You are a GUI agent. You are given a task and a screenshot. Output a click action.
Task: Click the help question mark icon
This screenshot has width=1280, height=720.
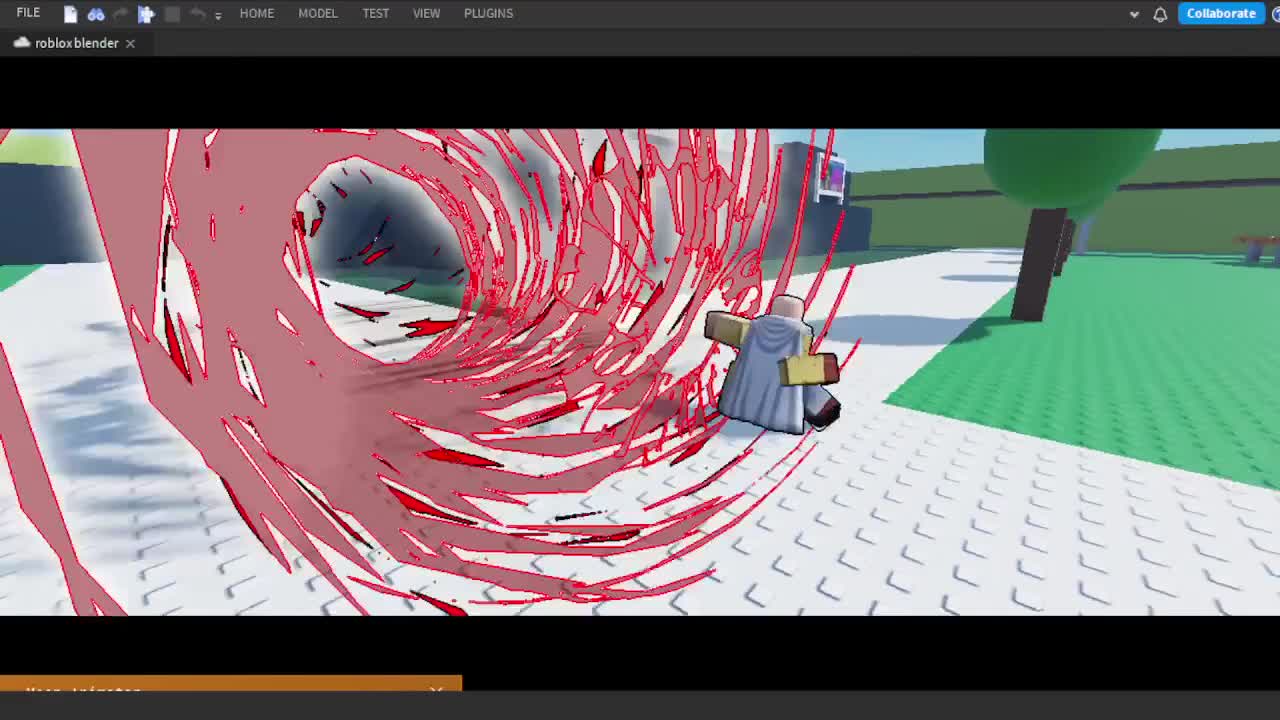coord(1276,14)
